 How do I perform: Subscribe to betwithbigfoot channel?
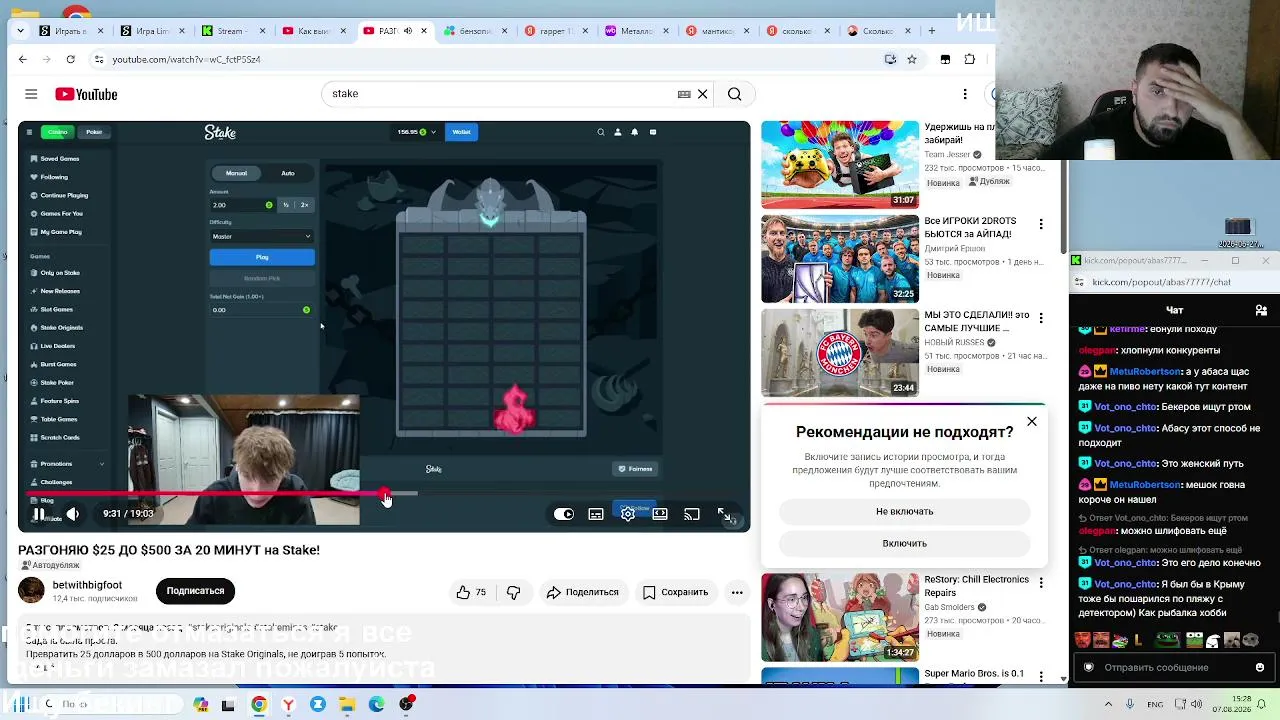tap(195, 591)
